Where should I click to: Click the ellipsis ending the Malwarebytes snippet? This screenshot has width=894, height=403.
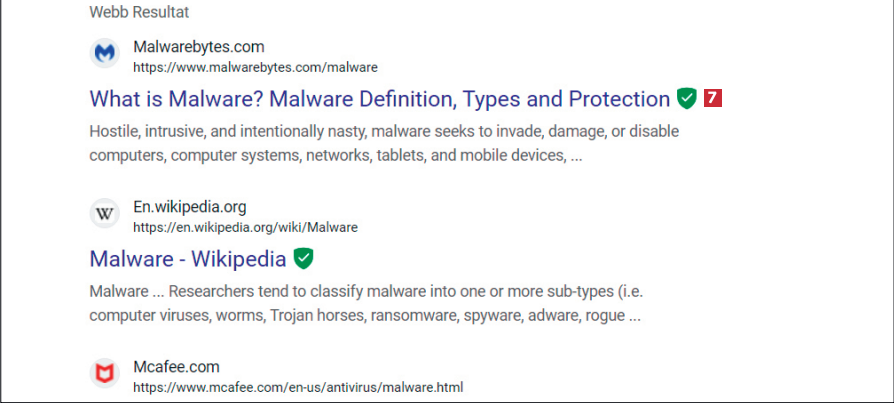[576, 155]
